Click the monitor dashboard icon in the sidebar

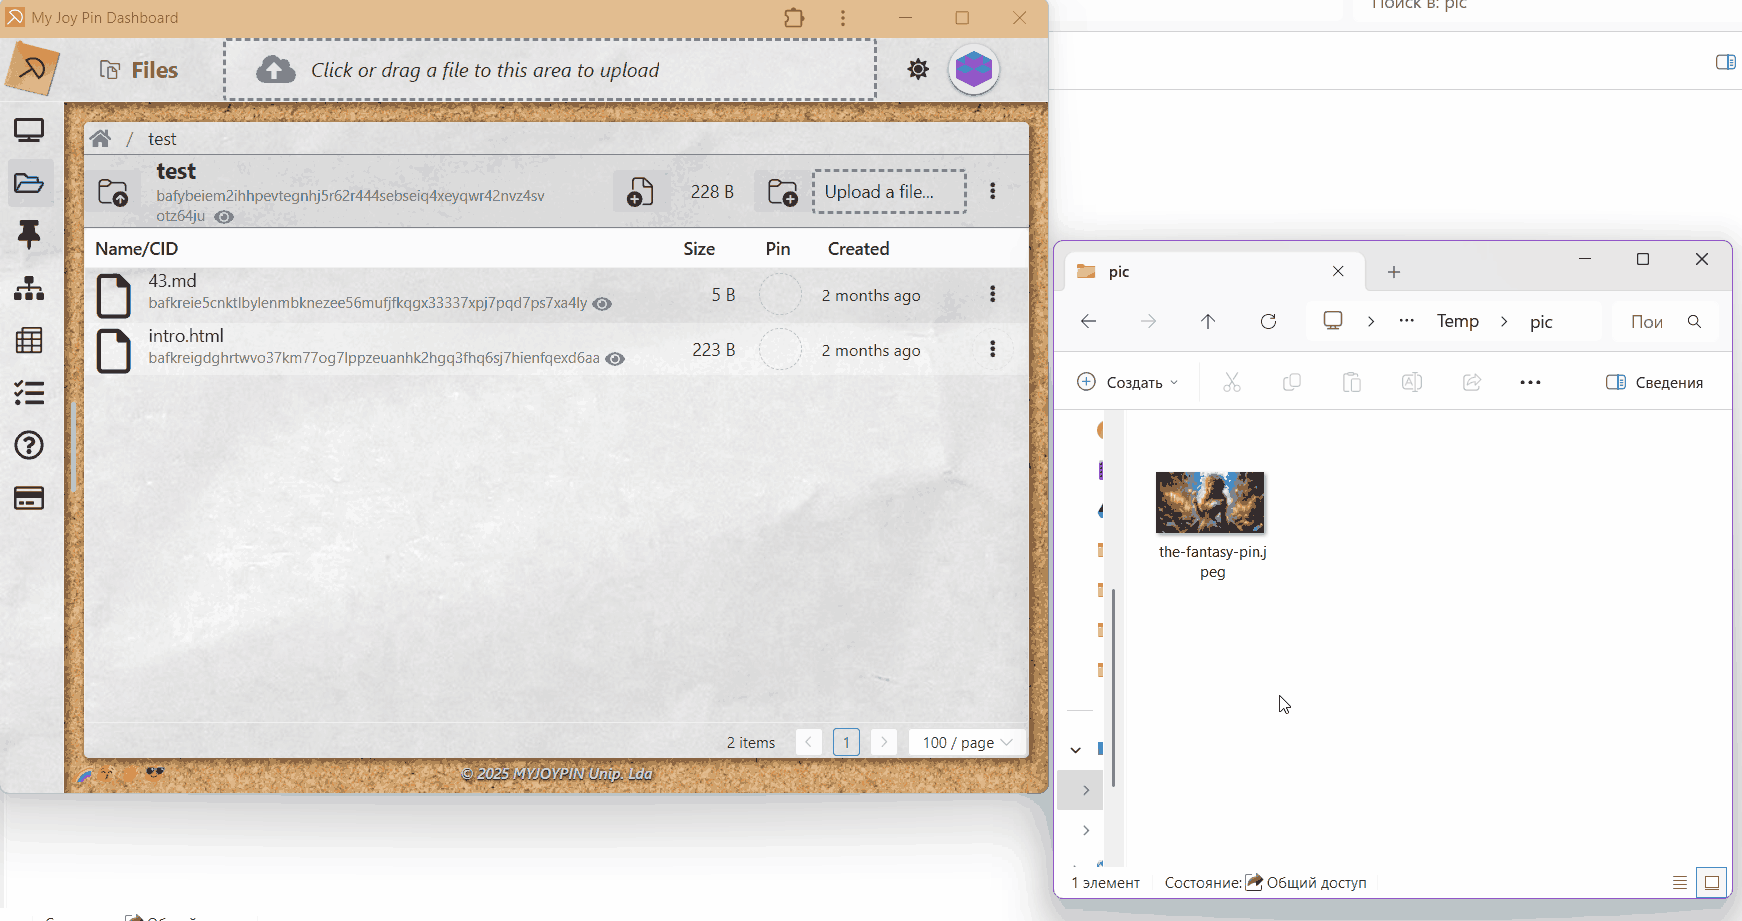pyautogui.click(x=29, y=130)
